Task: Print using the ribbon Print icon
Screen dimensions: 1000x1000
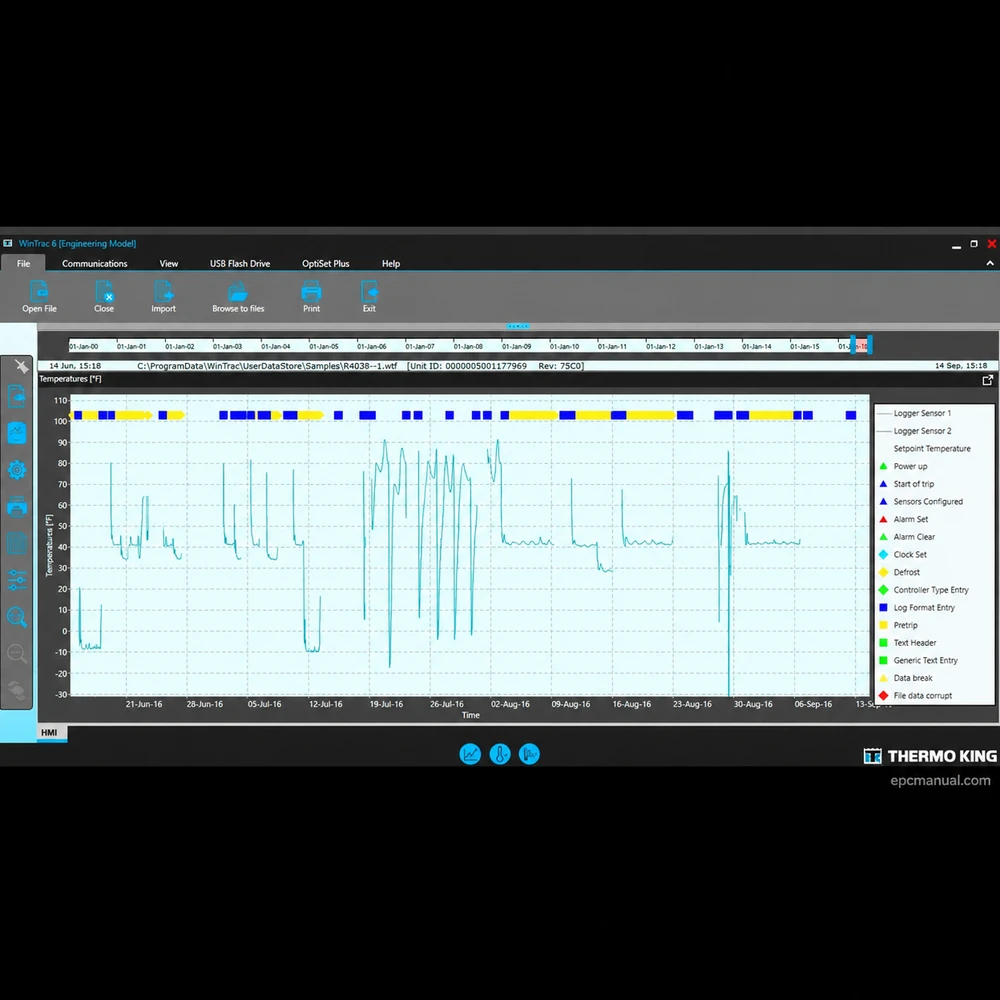Action: (311, 297)
